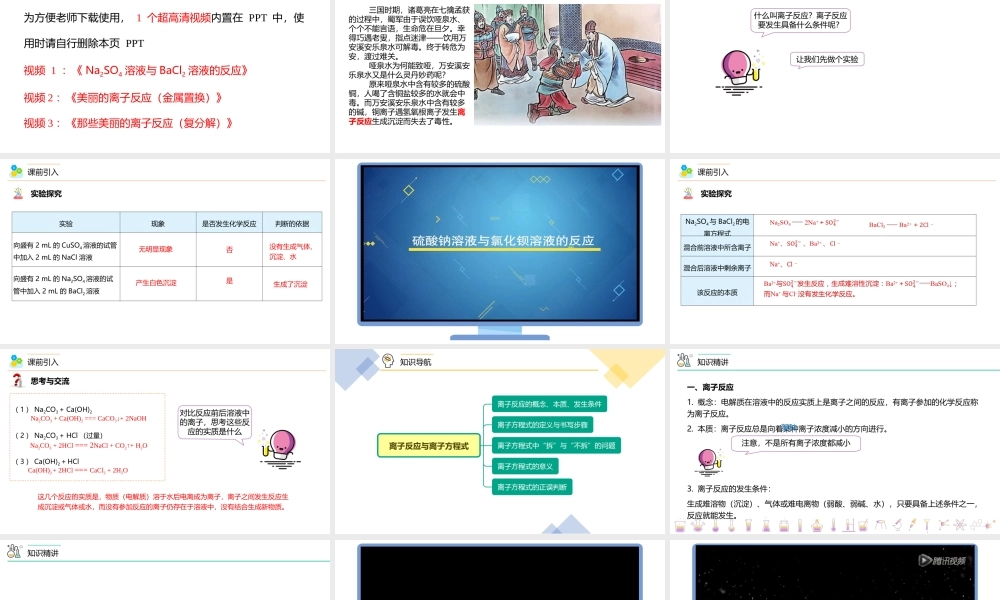1000x600 pixels.
Task: Click the red cell 生成了沉淀
Action: pyautogui.click(x=290, y=284)
